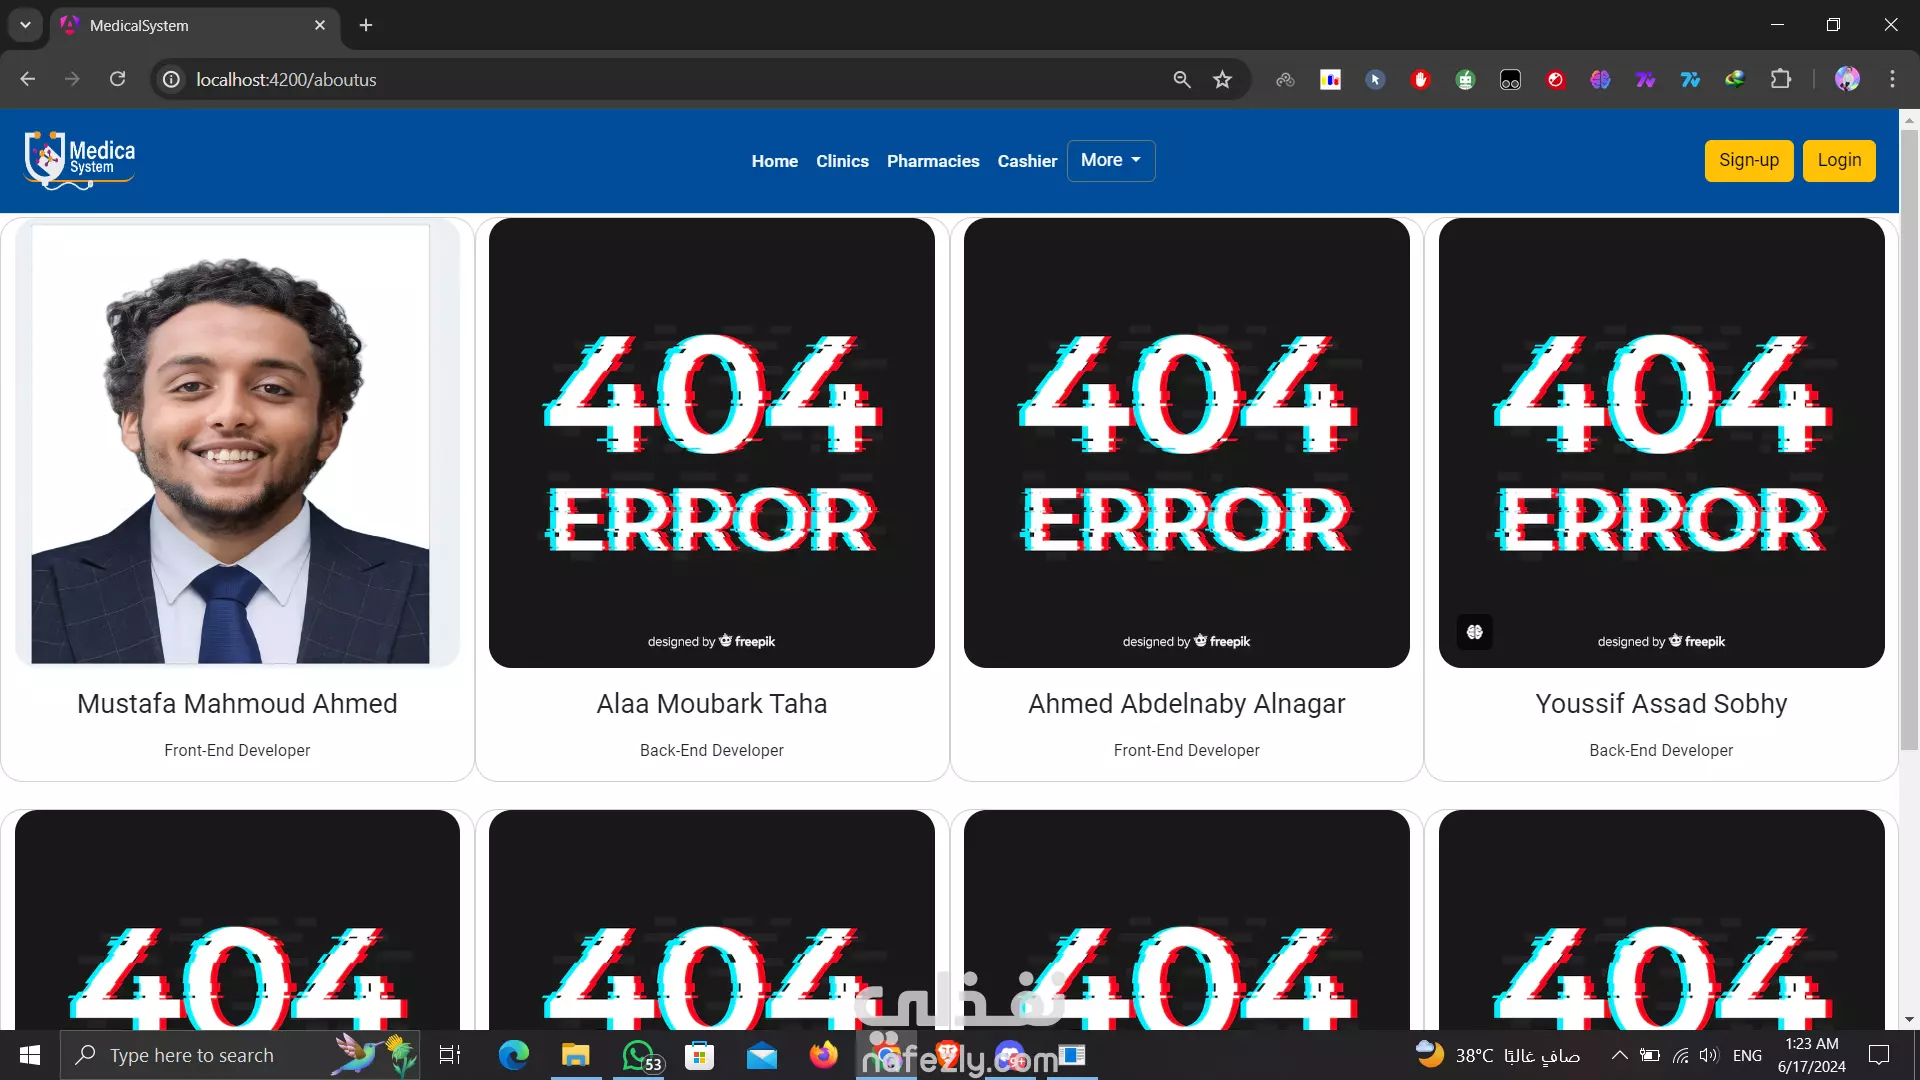
Task: Select the name Ahmed Abdelnaby Alnagar
Action: click(1187, 704)
